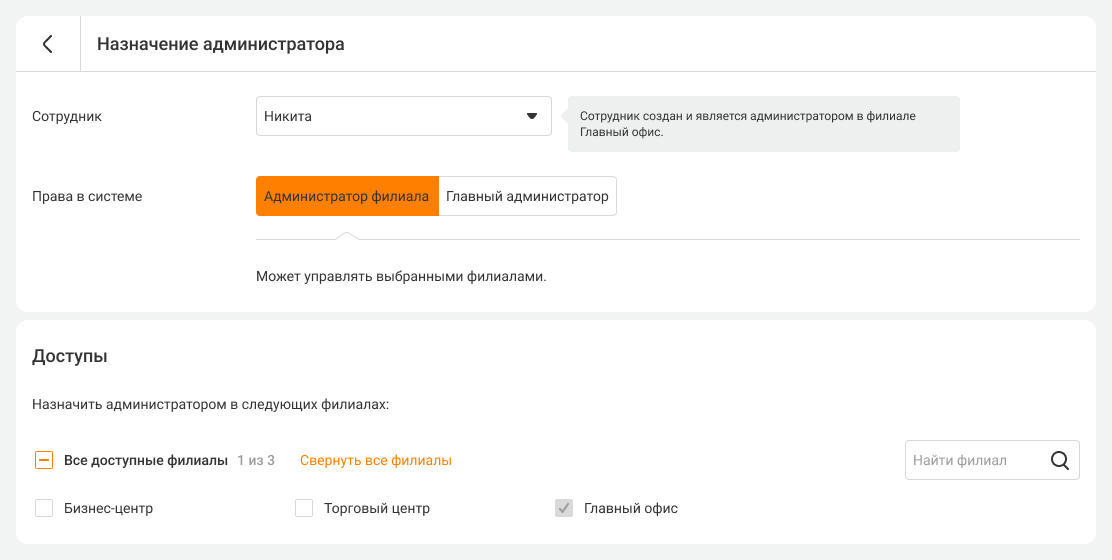Image resolution: width=1112 pixels, height=560 pixels.
Task: Check the Торговый центр checkbox
Action: click(304, 508)
